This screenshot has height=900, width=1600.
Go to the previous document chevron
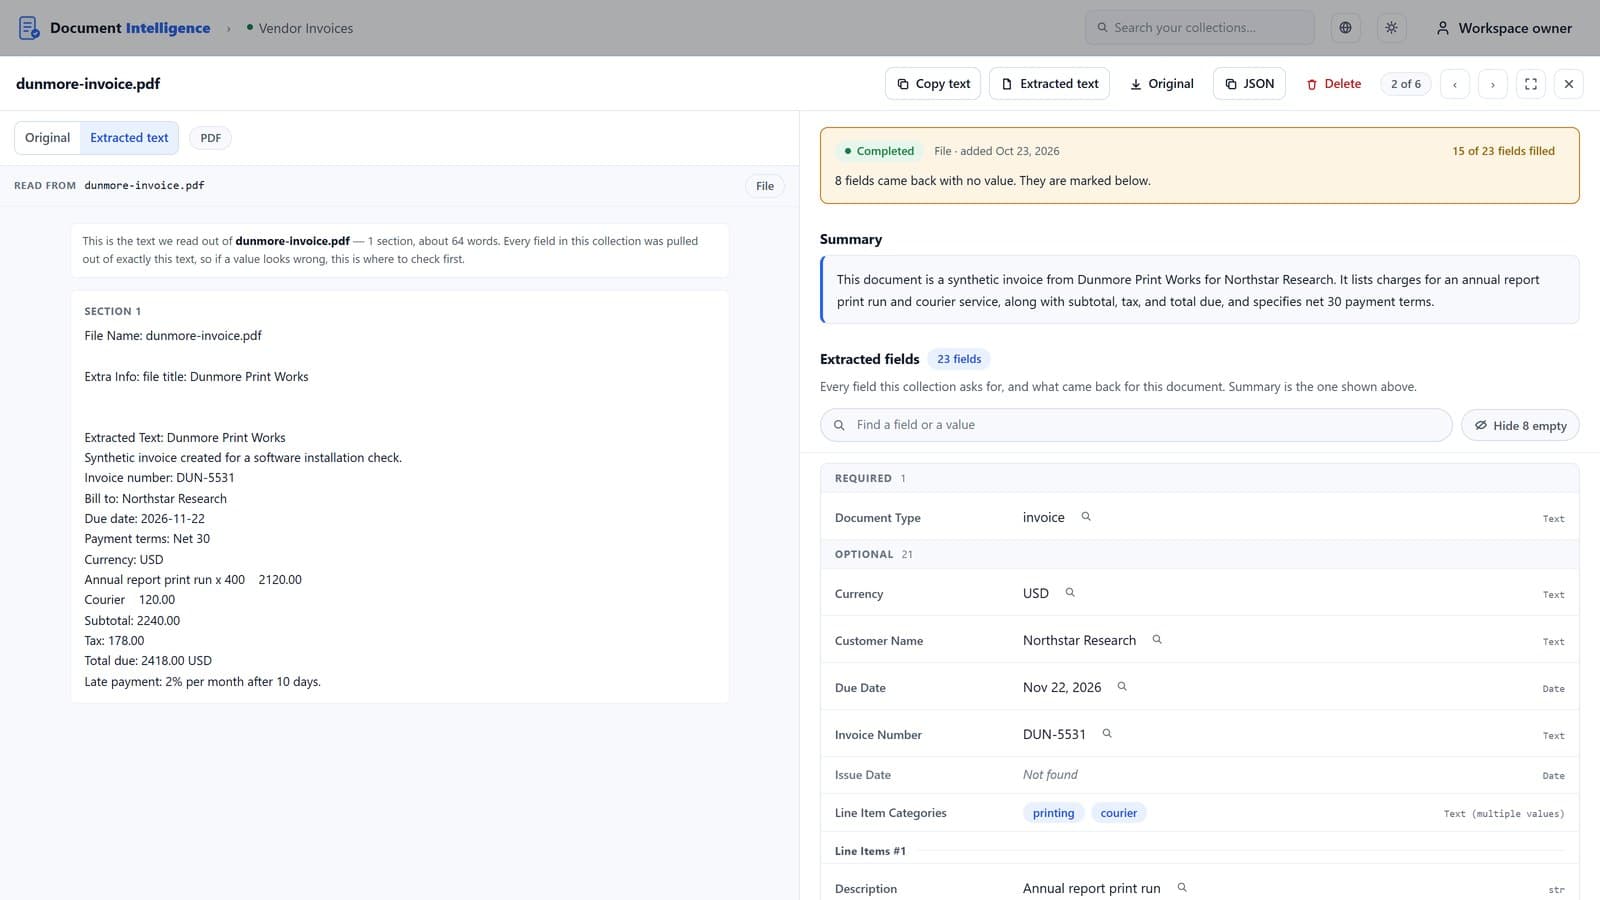pos(1455,84)
